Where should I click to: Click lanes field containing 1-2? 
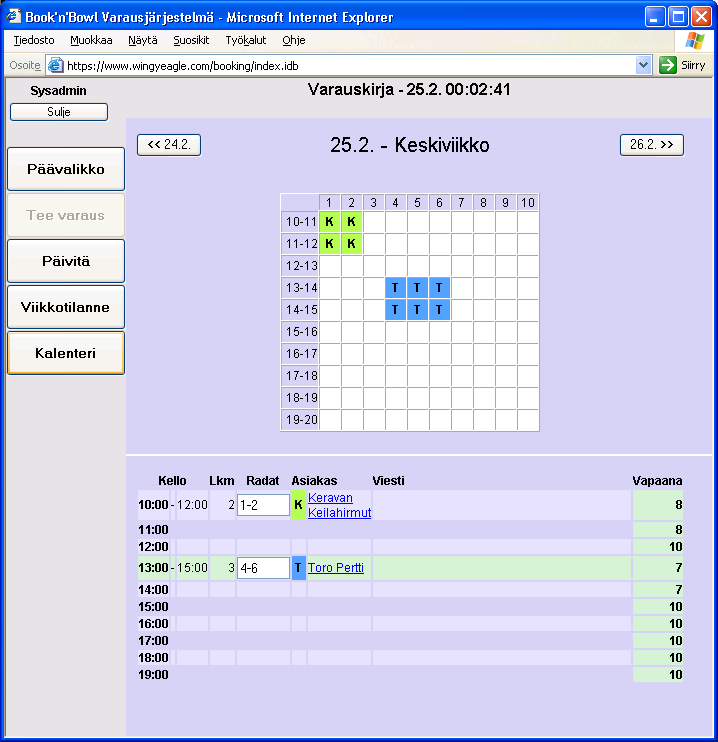point(263,505)
